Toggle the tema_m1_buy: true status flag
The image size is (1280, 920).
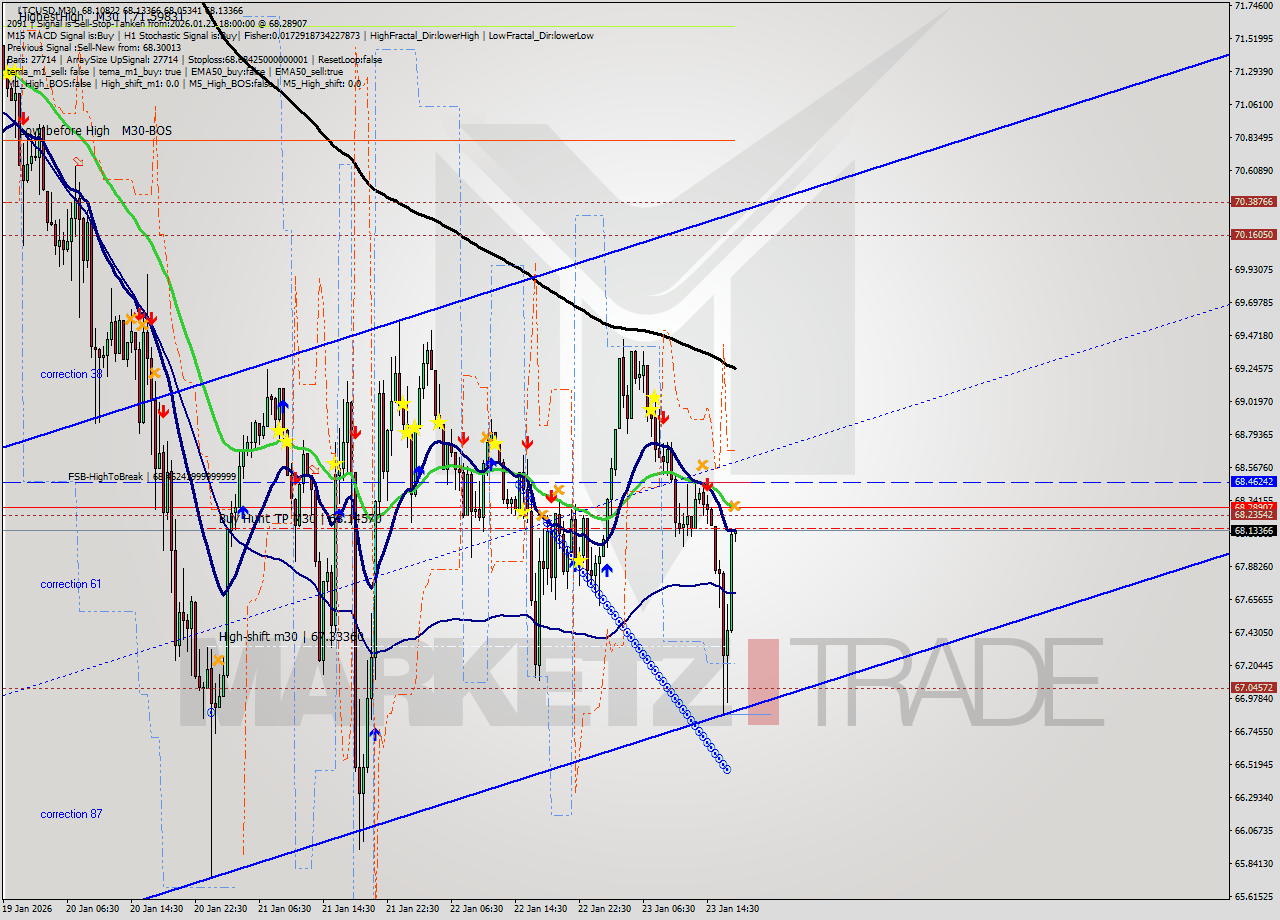point(139,71)
